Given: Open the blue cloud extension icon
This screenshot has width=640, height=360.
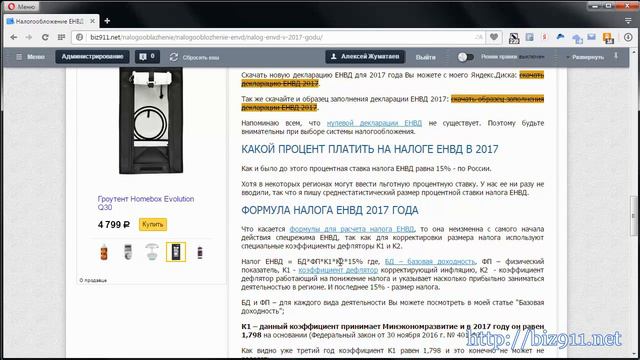Looking at the screenshot, I should click(560, 37).
